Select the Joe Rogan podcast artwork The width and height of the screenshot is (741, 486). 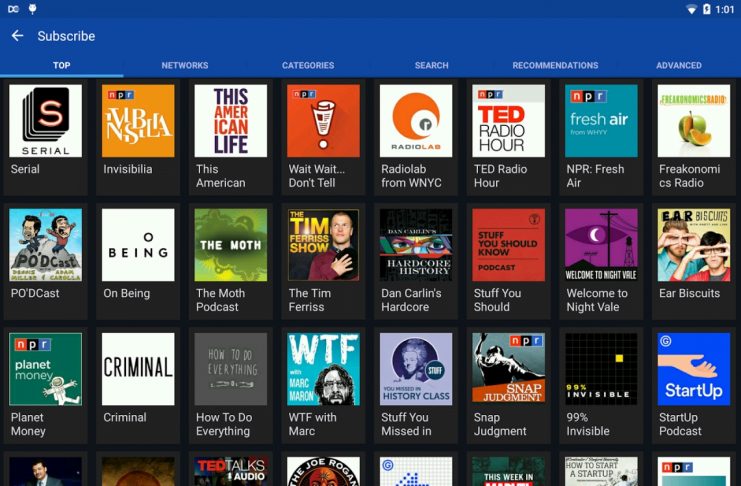pyautogui.click(x=323, y=471)
